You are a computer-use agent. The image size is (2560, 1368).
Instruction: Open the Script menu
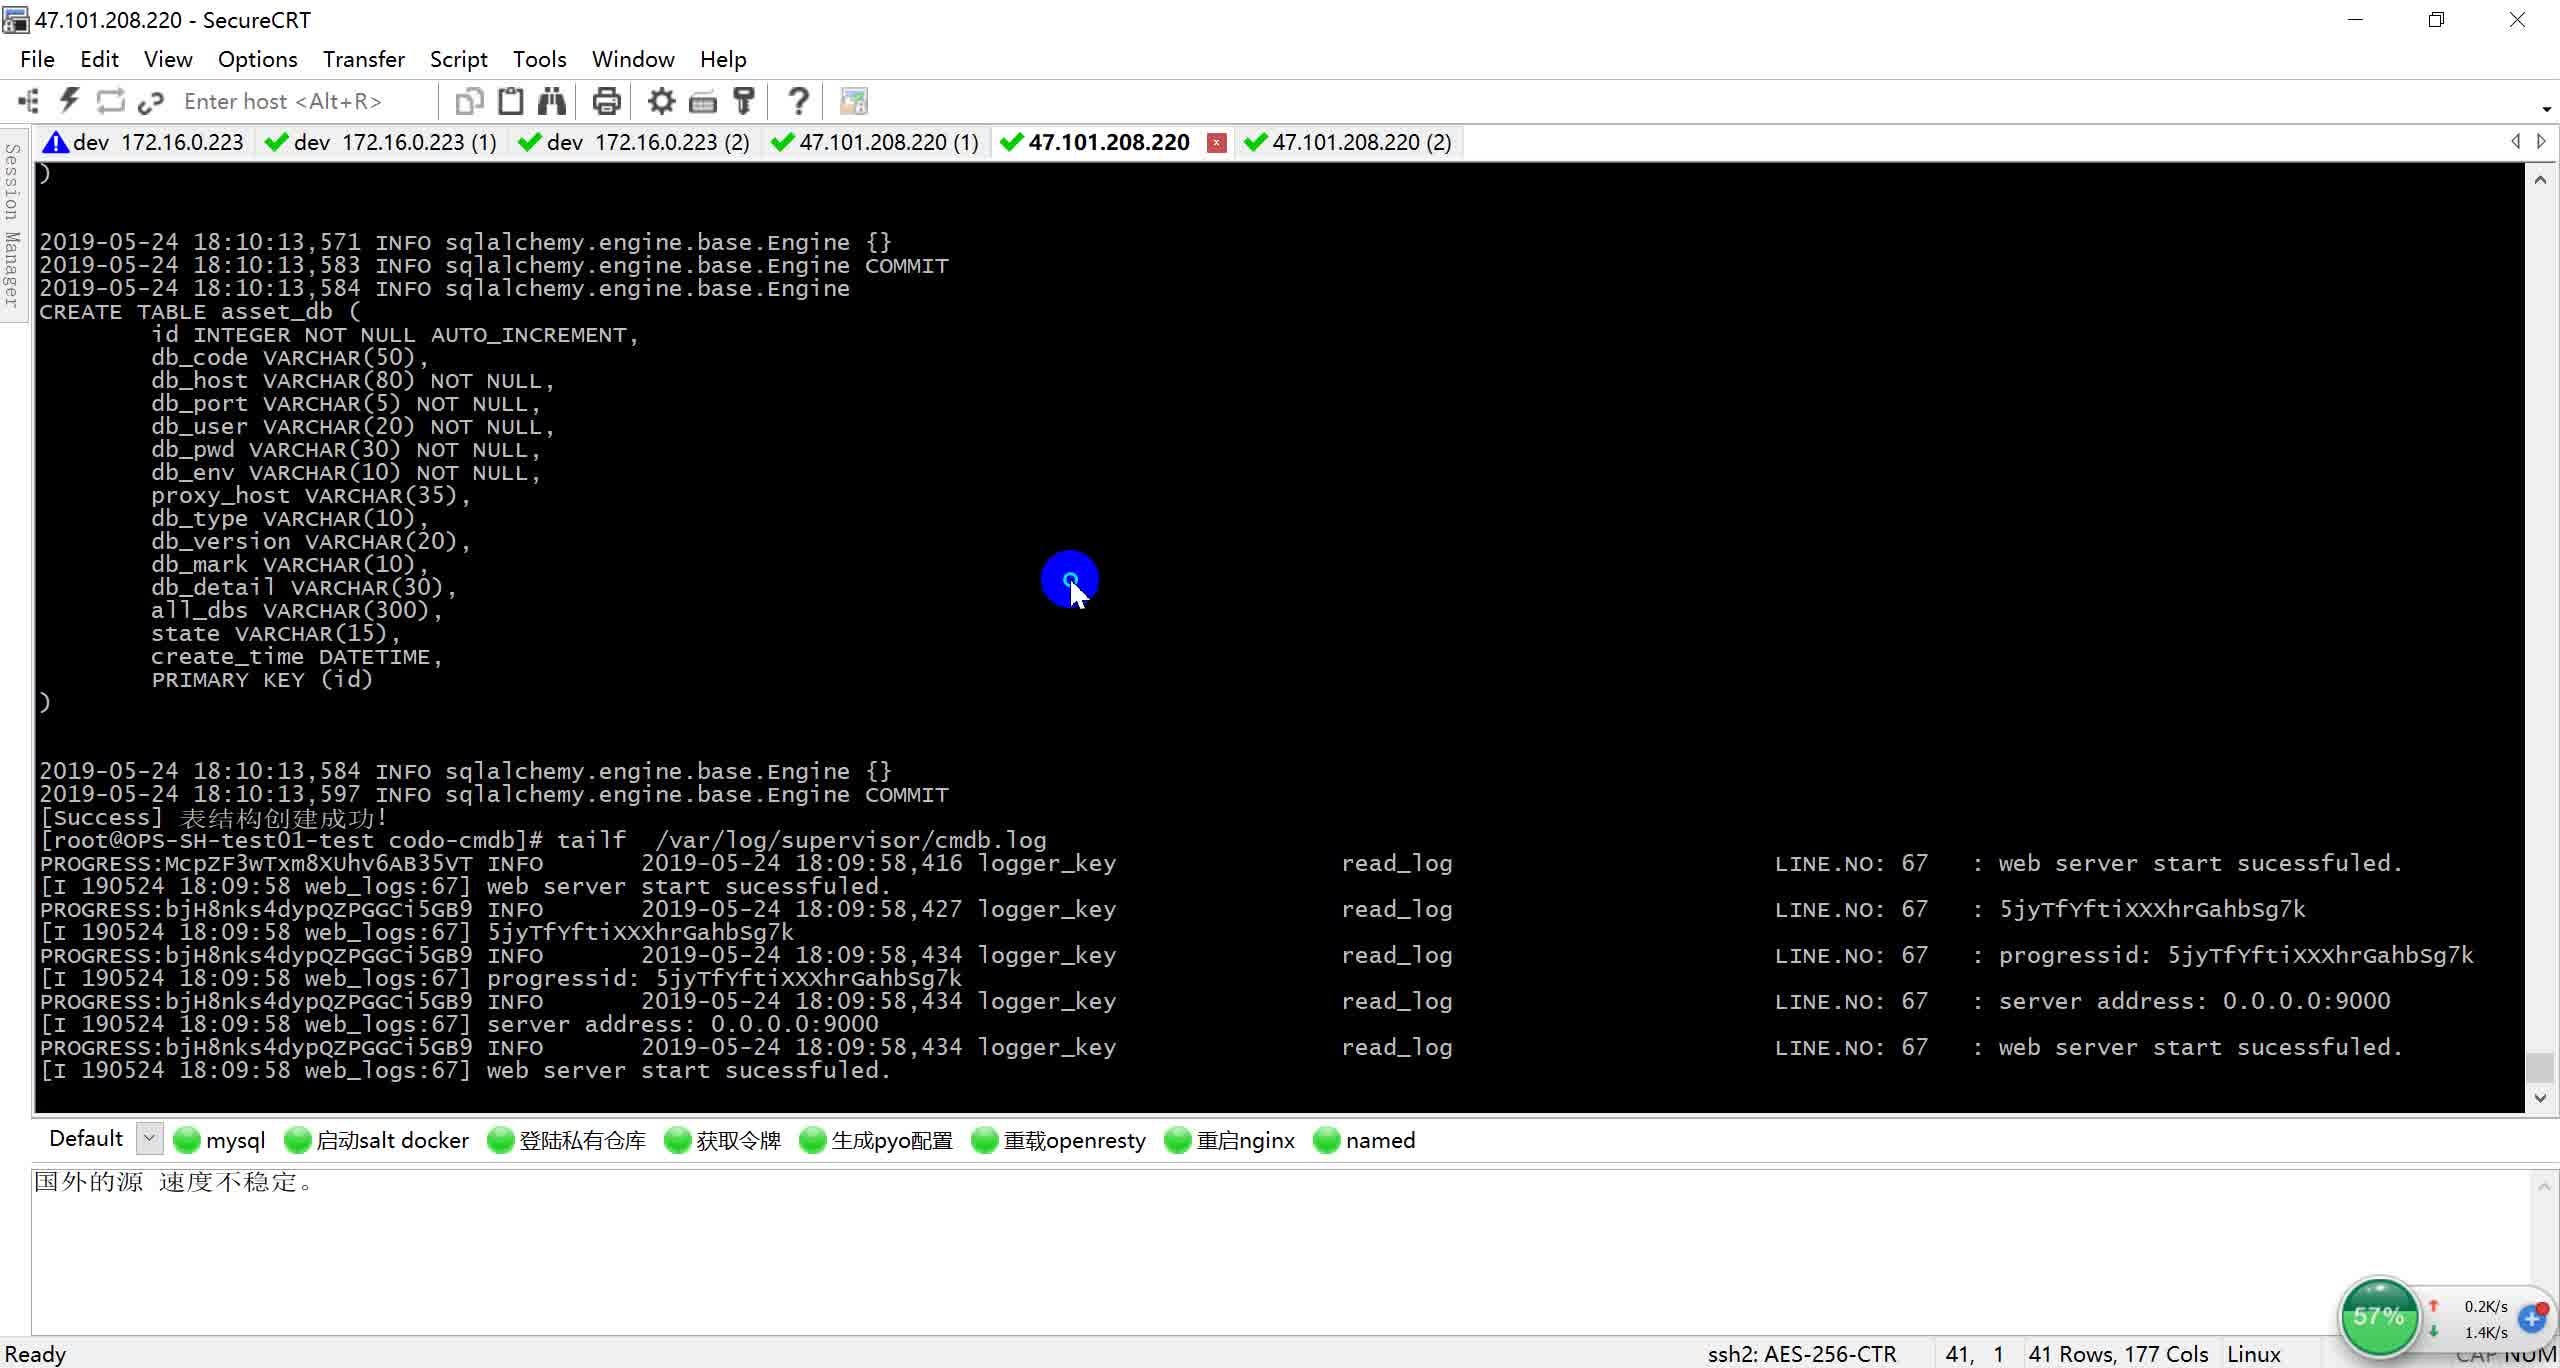click(x=458, y=59)
